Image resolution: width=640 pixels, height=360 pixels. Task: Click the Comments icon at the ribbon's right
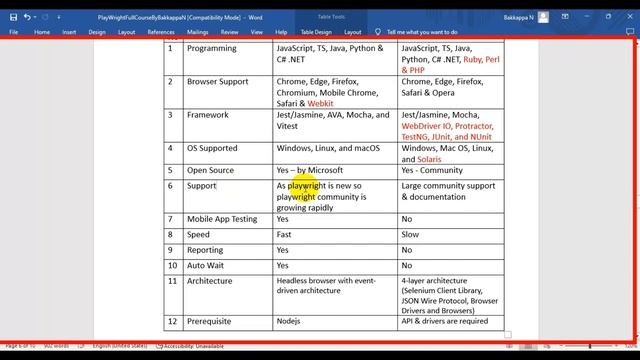point(630,31)
